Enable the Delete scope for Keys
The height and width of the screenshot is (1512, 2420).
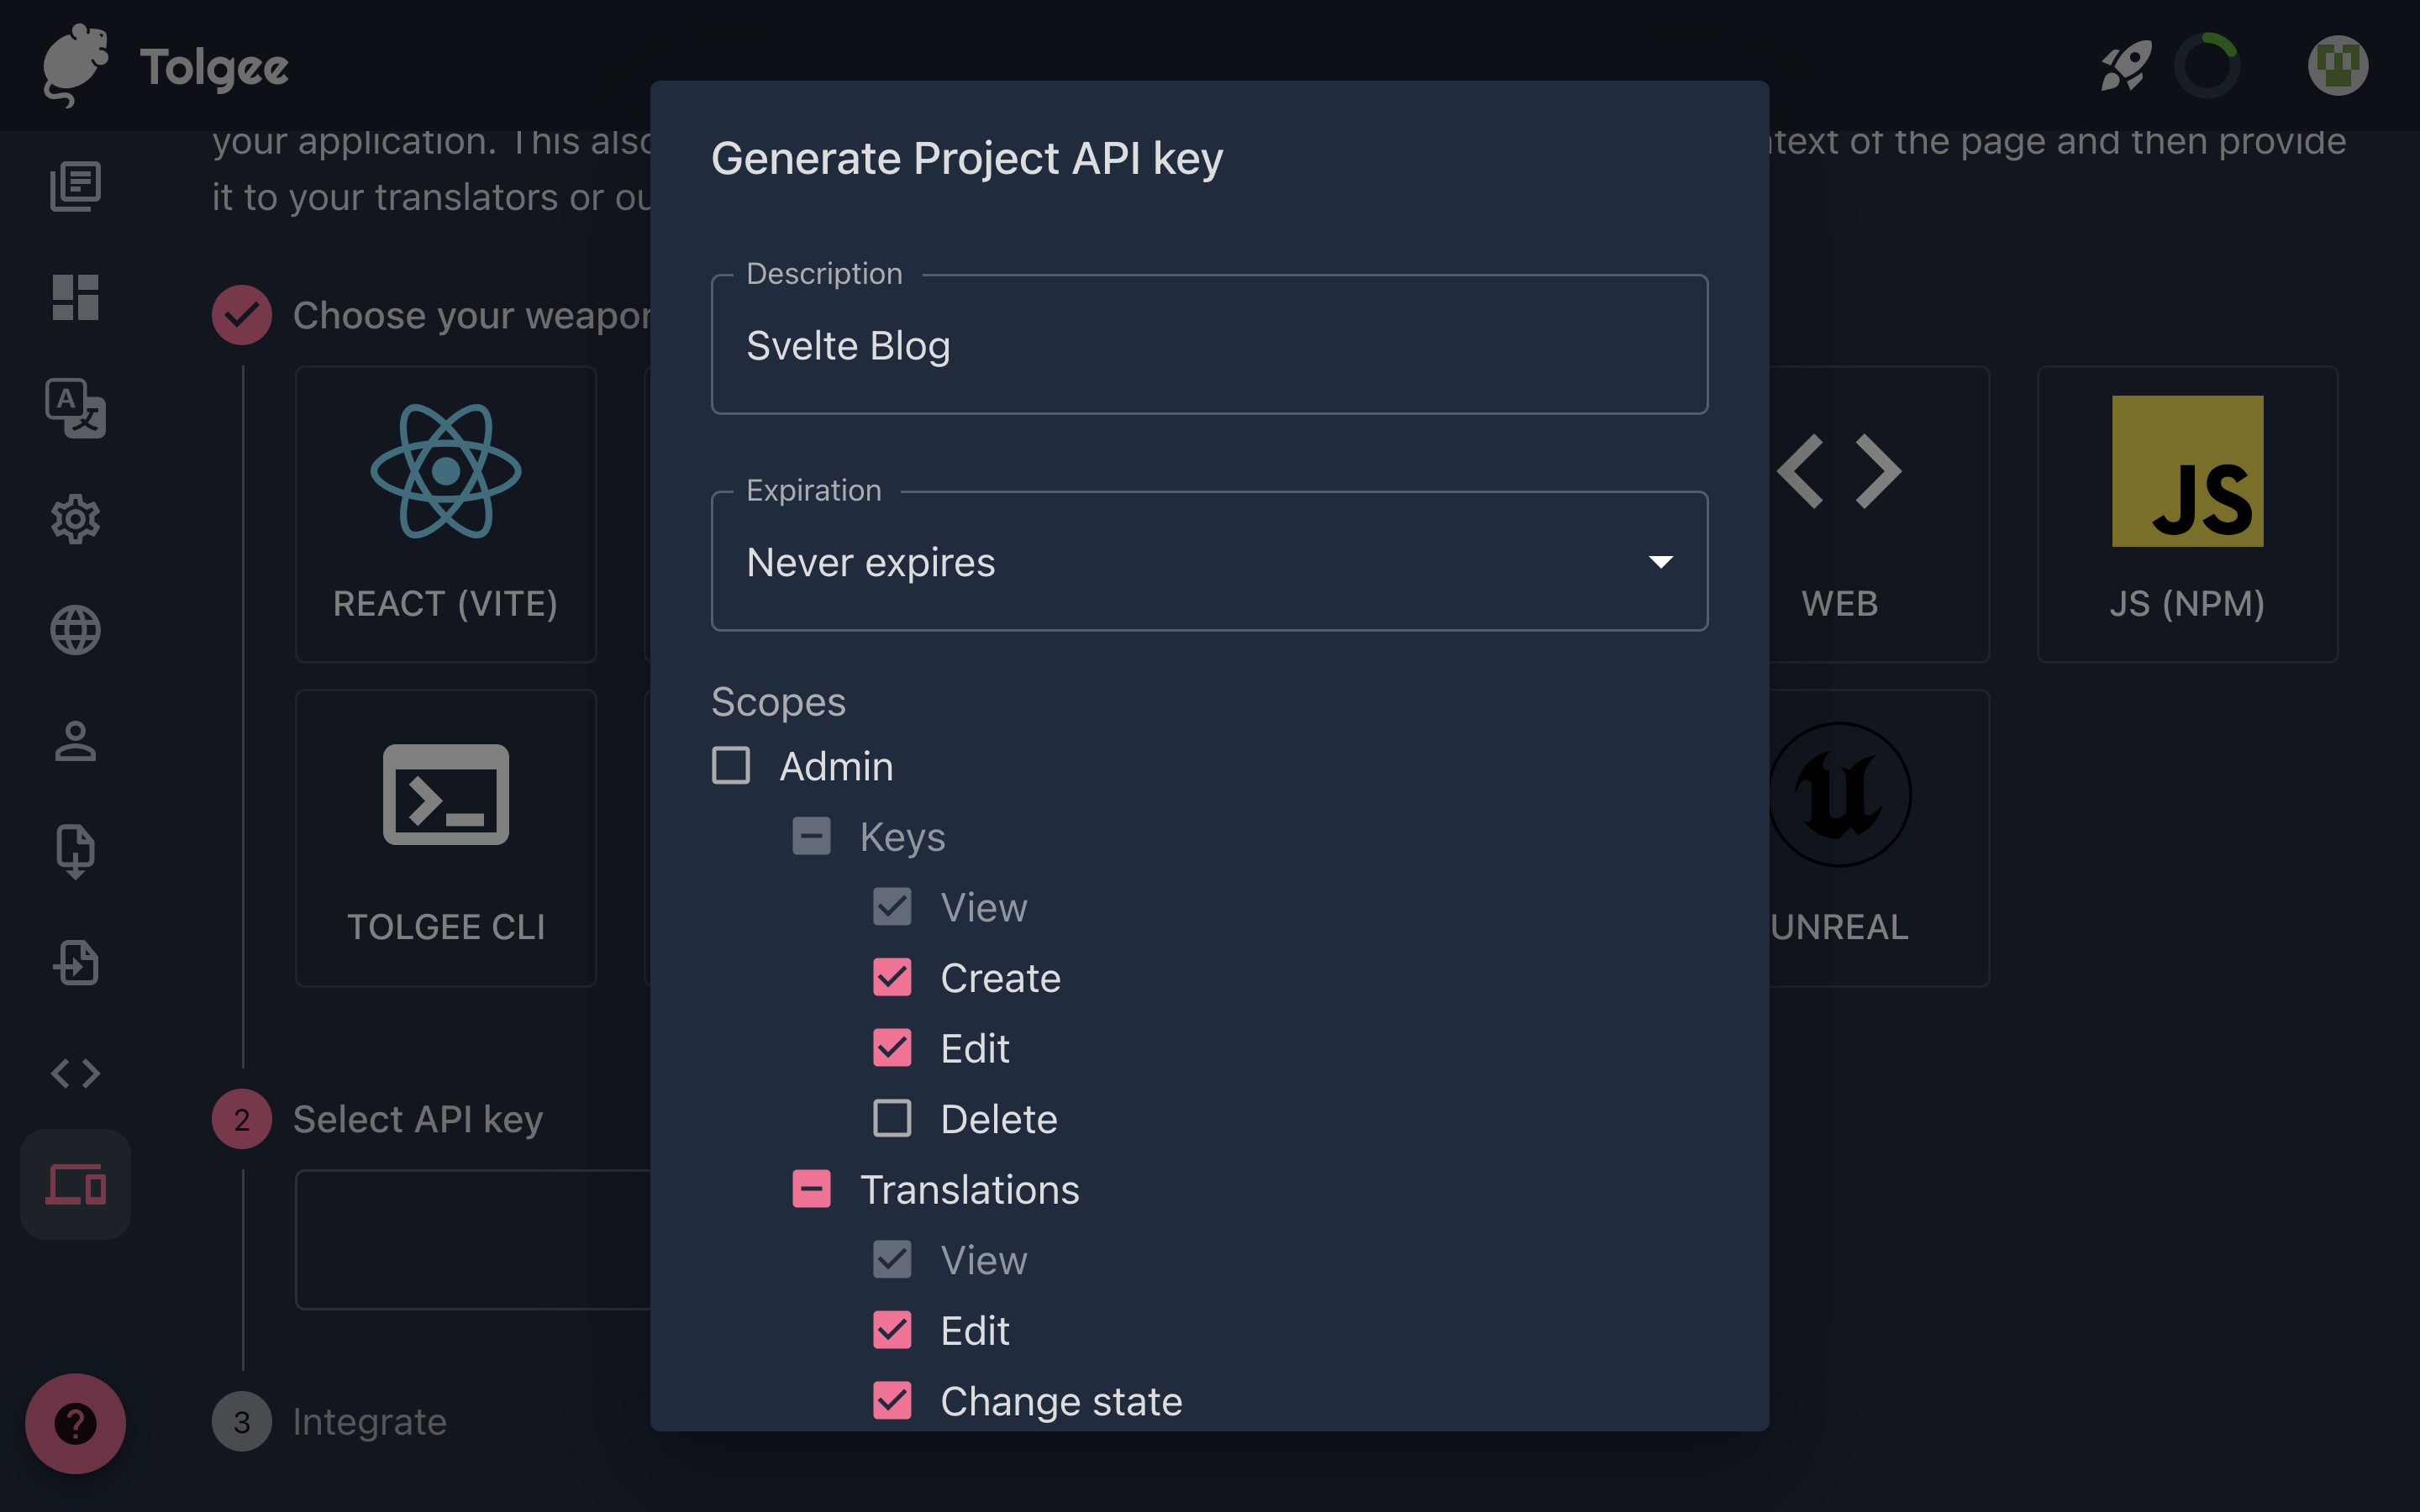point(892,1118)
